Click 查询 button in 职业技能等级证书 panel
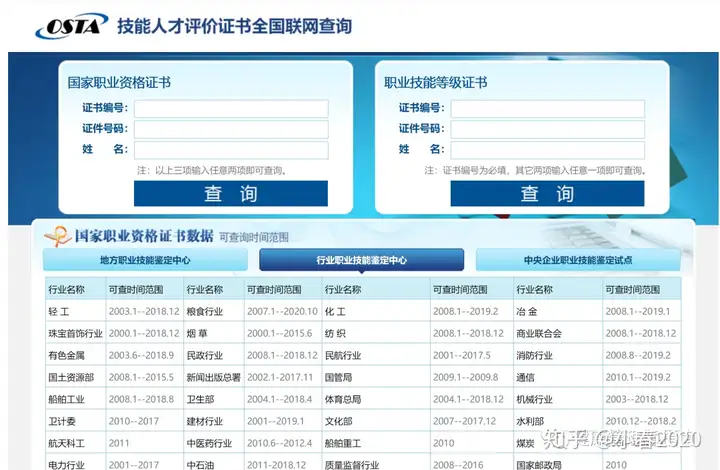Viewport: 720px width, 470px height. tap(547, 193)
